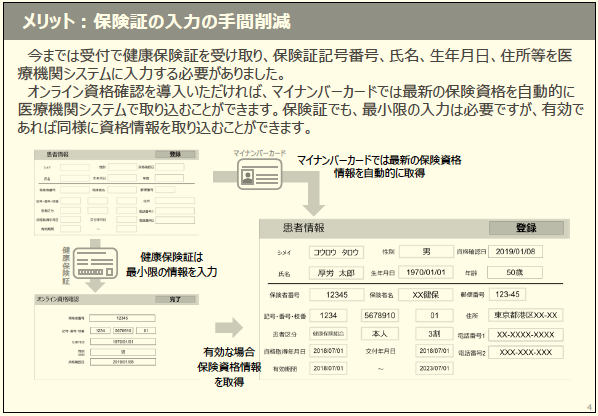Click the slide title メリット banner
This screenshot has width=598, height=416.
[x=299, y=21]
